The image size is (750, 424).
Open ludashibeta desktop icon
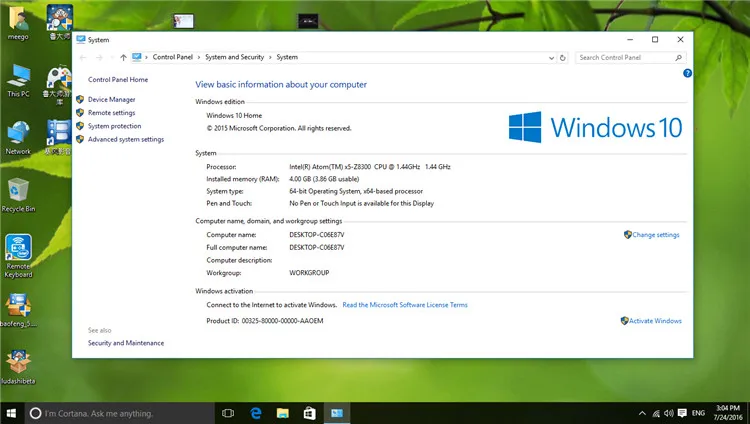click(x=18, y=368)
